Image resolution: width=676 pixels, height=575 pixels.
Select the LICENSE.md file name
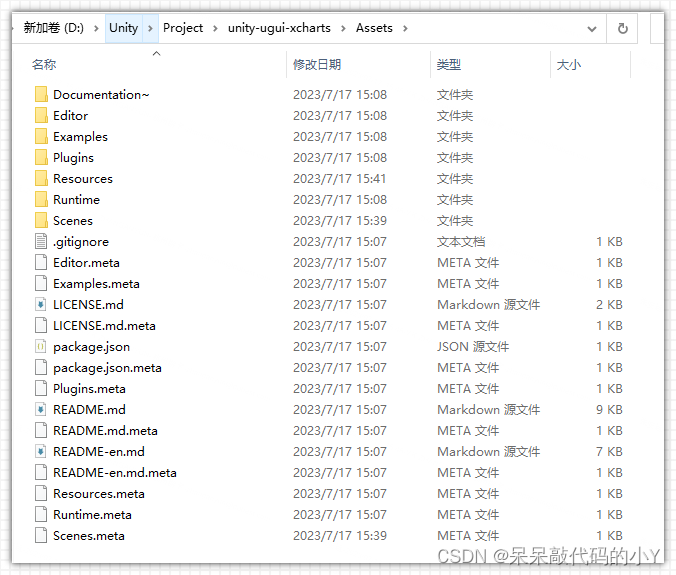(x=88, y=305)
